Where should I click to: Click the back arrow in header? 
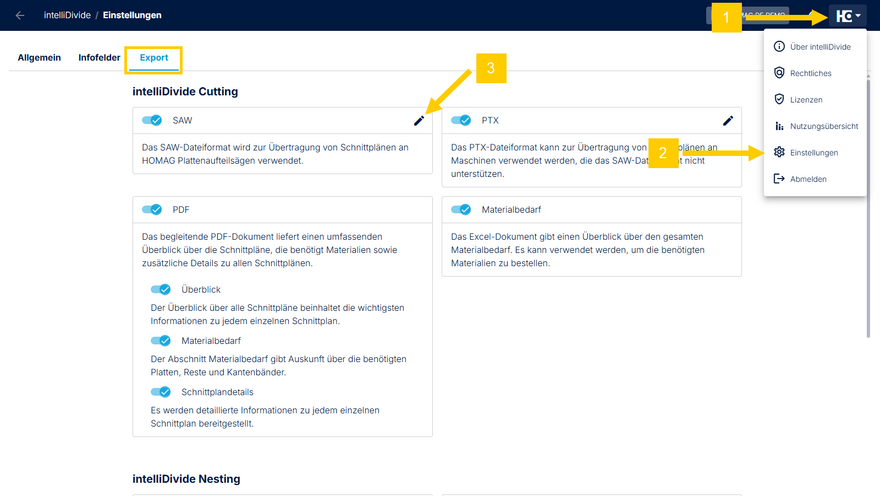pyautogui.click(x=20, y=15)
